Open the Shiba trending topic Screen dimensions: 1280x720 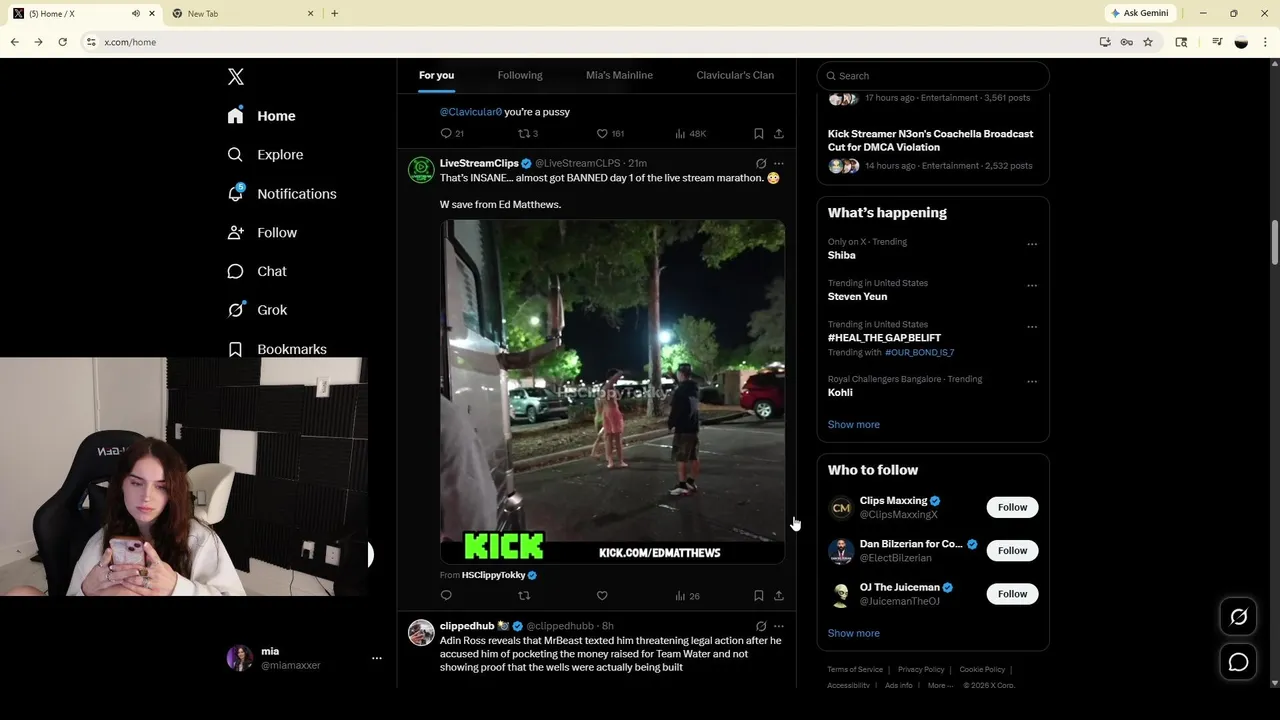841,255
